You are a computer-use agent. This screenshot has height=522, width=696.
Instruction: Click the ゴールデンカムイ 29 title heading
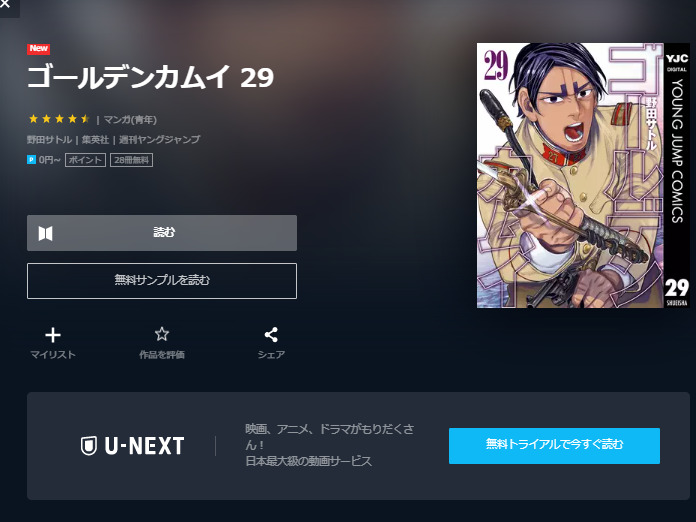pyautogui.click(x=150, y=77)
